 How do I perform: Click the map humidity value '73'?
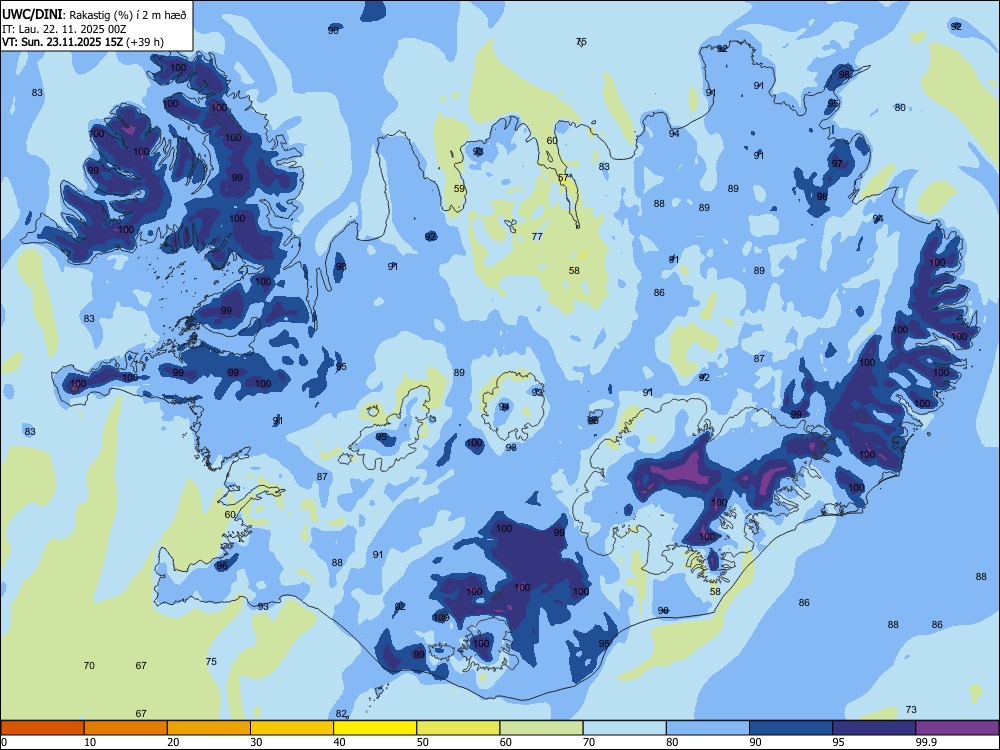click(911, 709)
